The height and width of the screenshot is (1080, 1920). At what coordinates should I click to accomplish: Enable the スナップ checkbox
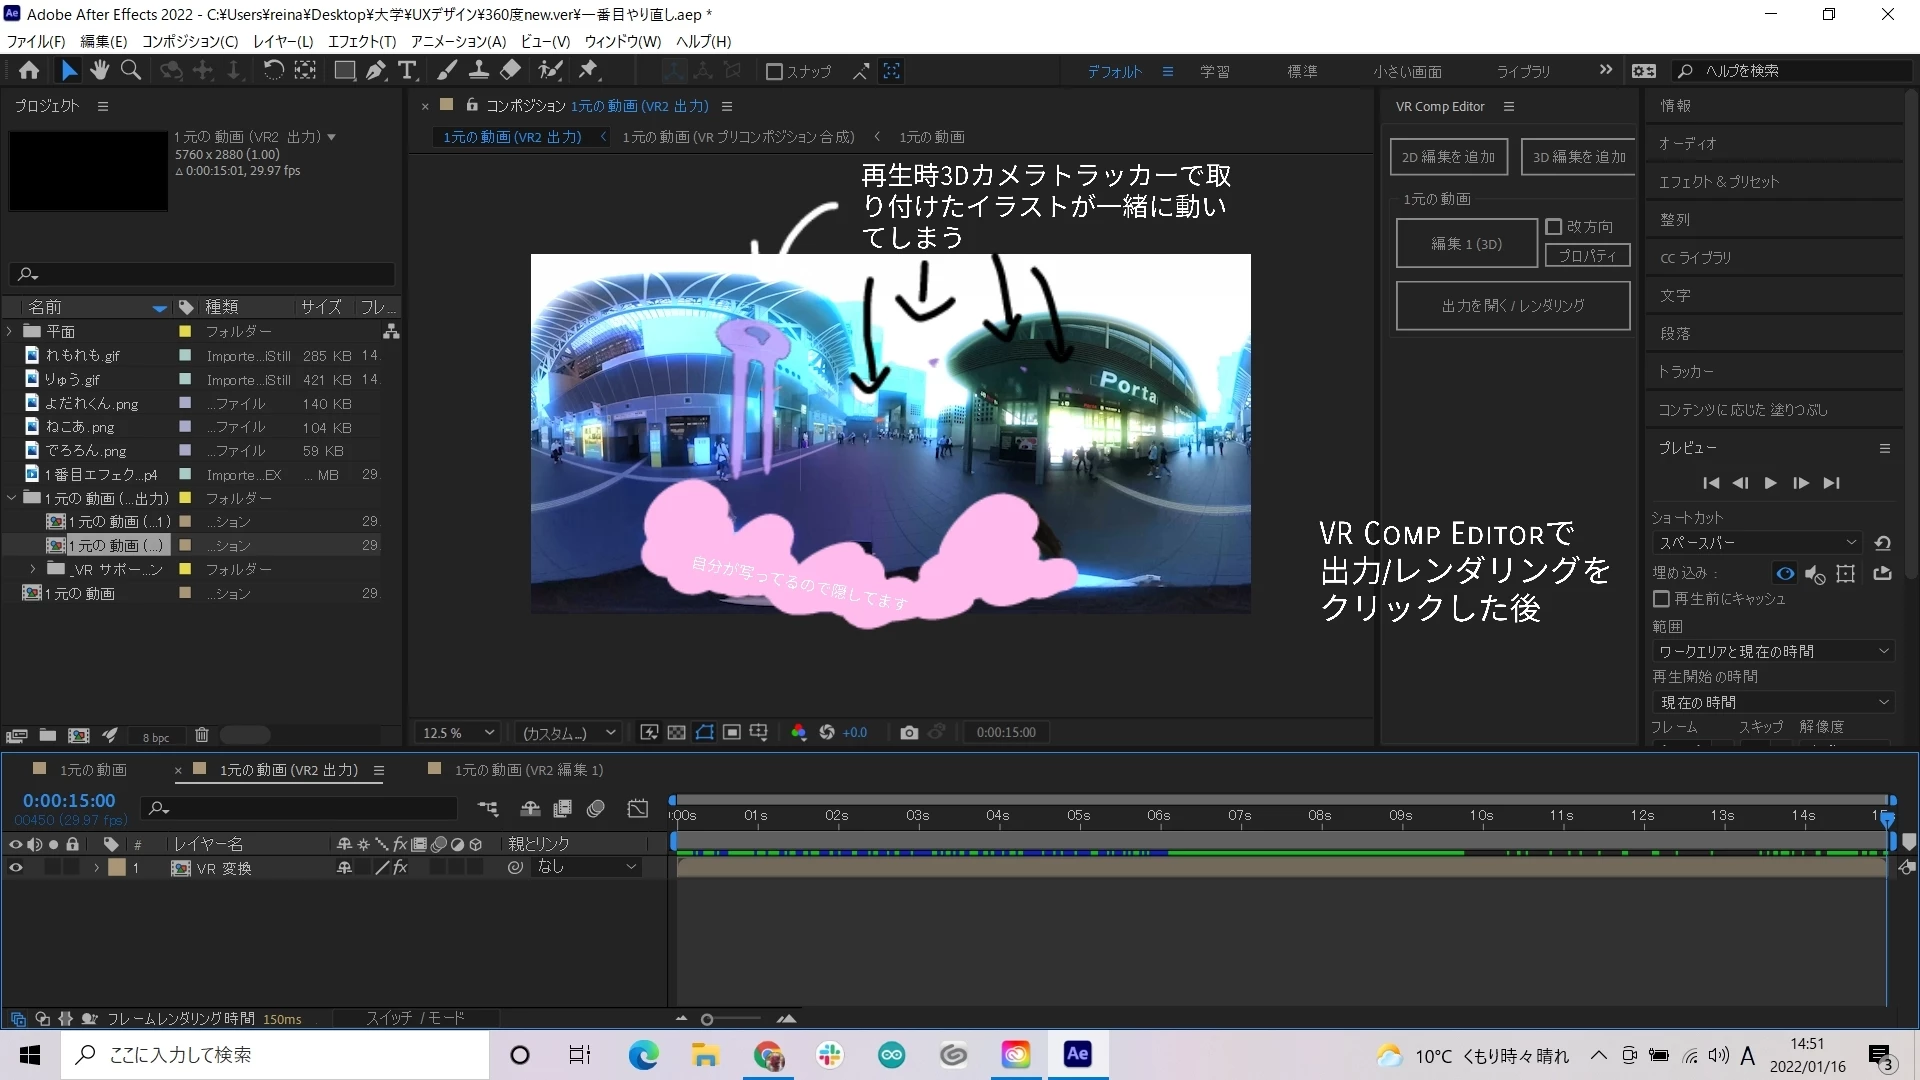tap(774, 72)
